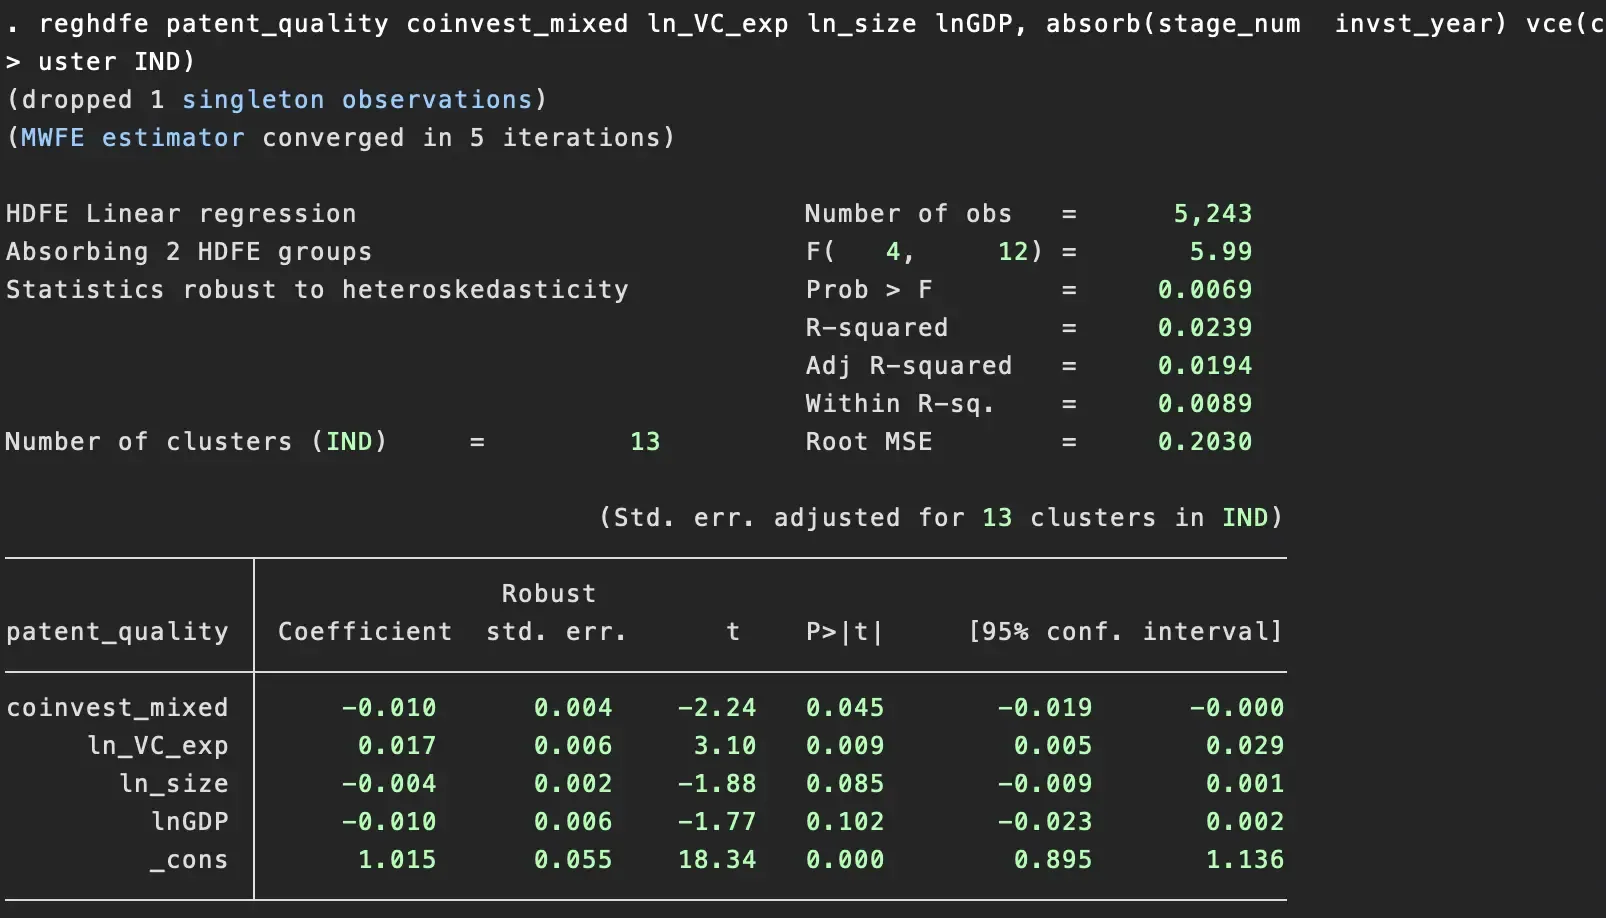The width and height of the screenshot is (1606, 918).
Task: Click the Prob > F value 0.0069
Action: 1204,290
